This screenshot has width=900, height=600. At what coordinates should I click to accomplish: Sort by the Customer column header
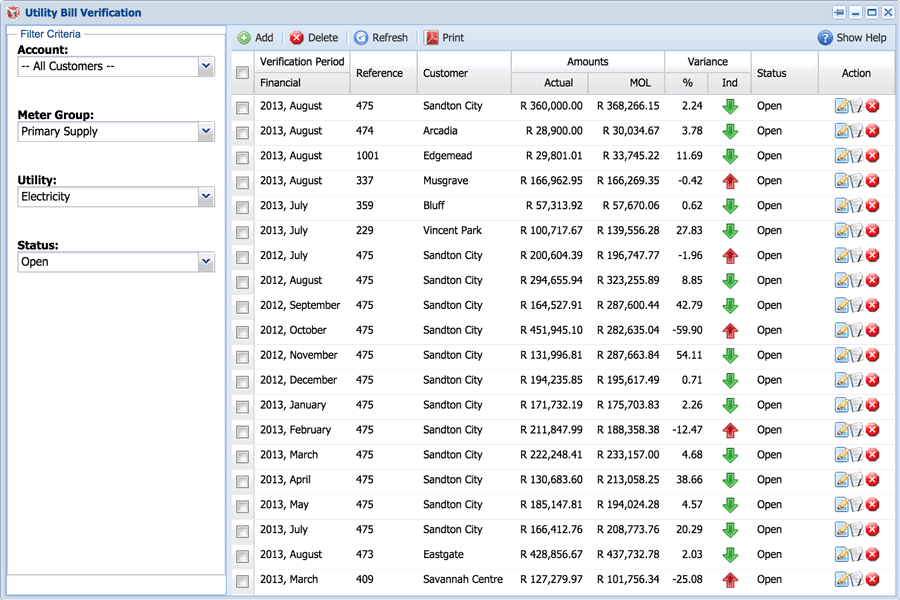(x=464, y=73)
